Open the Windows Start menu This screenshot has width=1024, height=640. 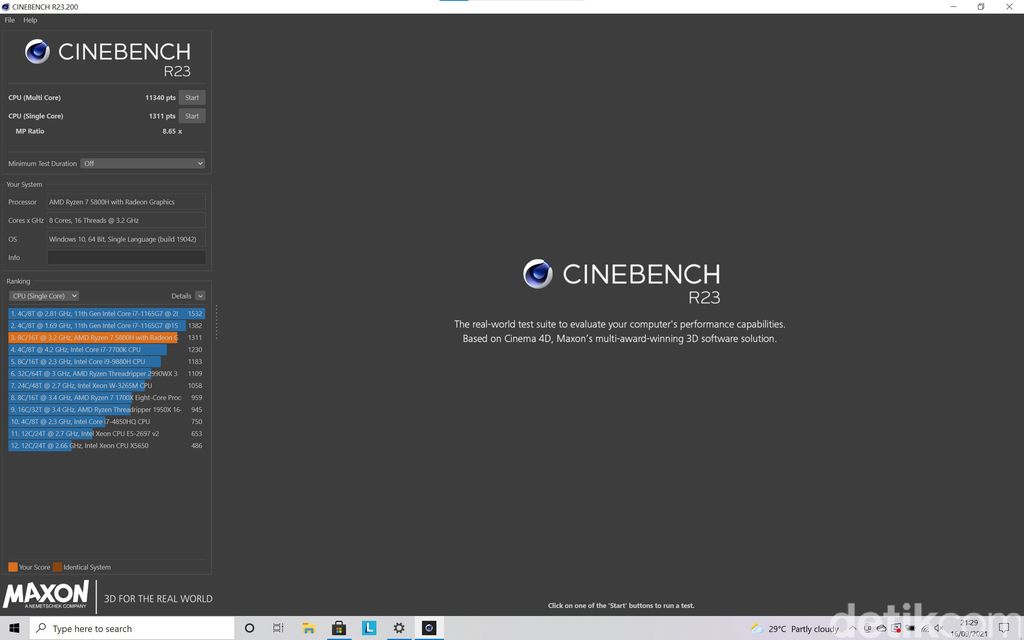point(14,628)
